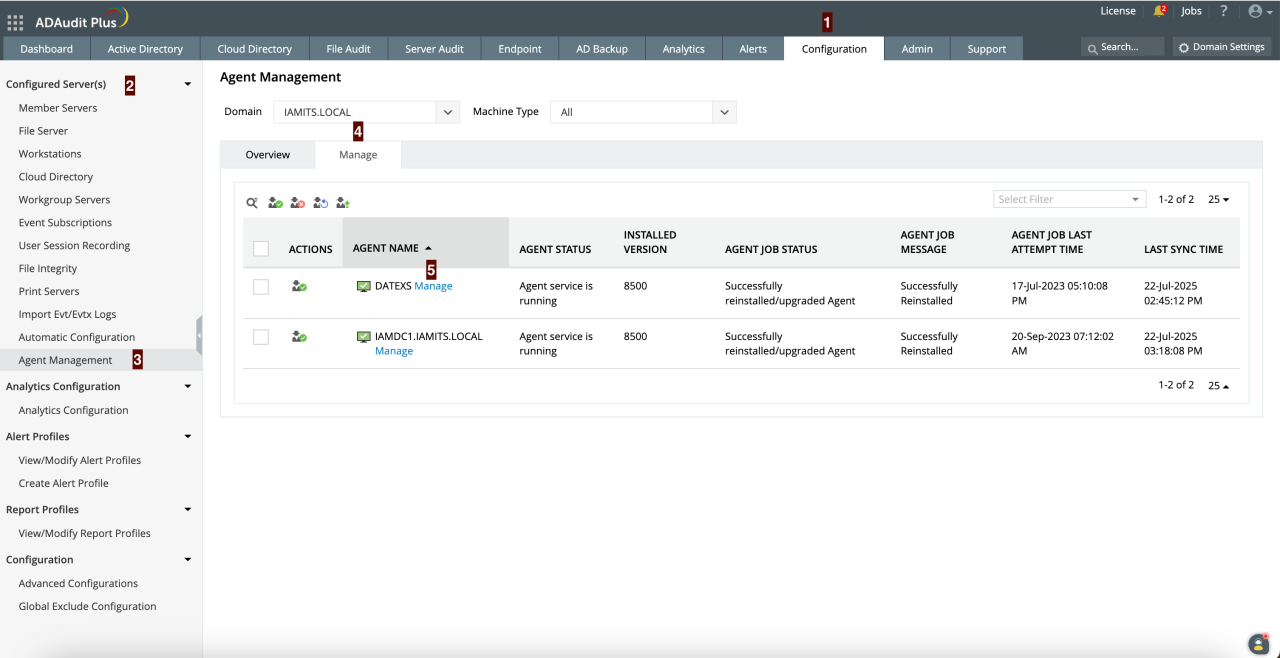This screenshot has height=658, width=1280.
Task: Click inside the Search field
Action: (1122, 45)
